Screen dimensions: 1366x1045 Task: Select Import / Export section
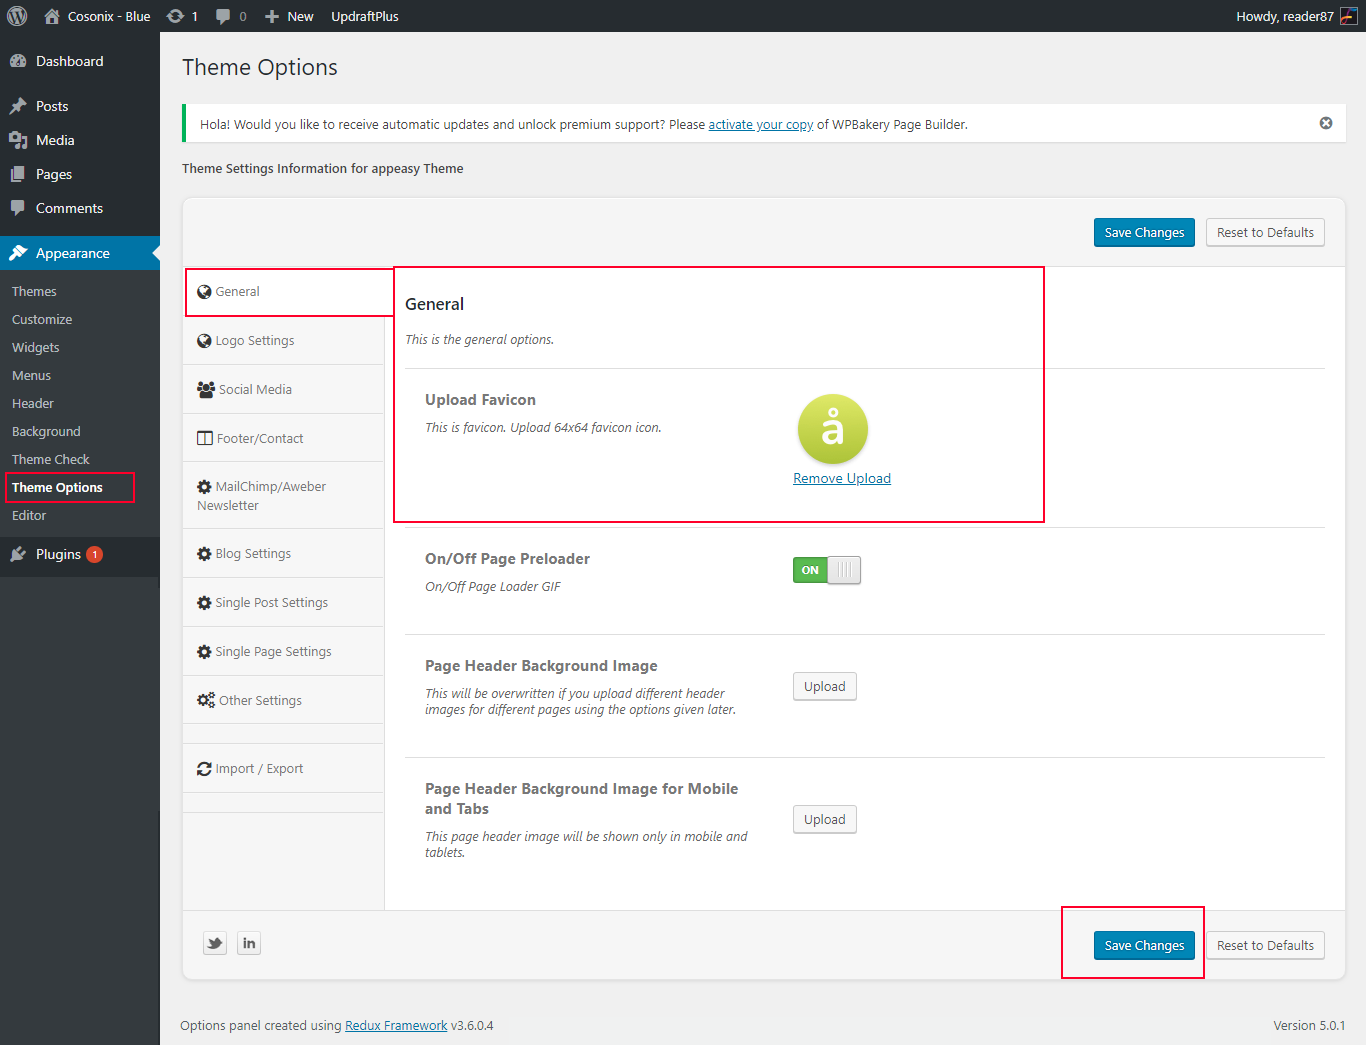click(x=259, y=769)
